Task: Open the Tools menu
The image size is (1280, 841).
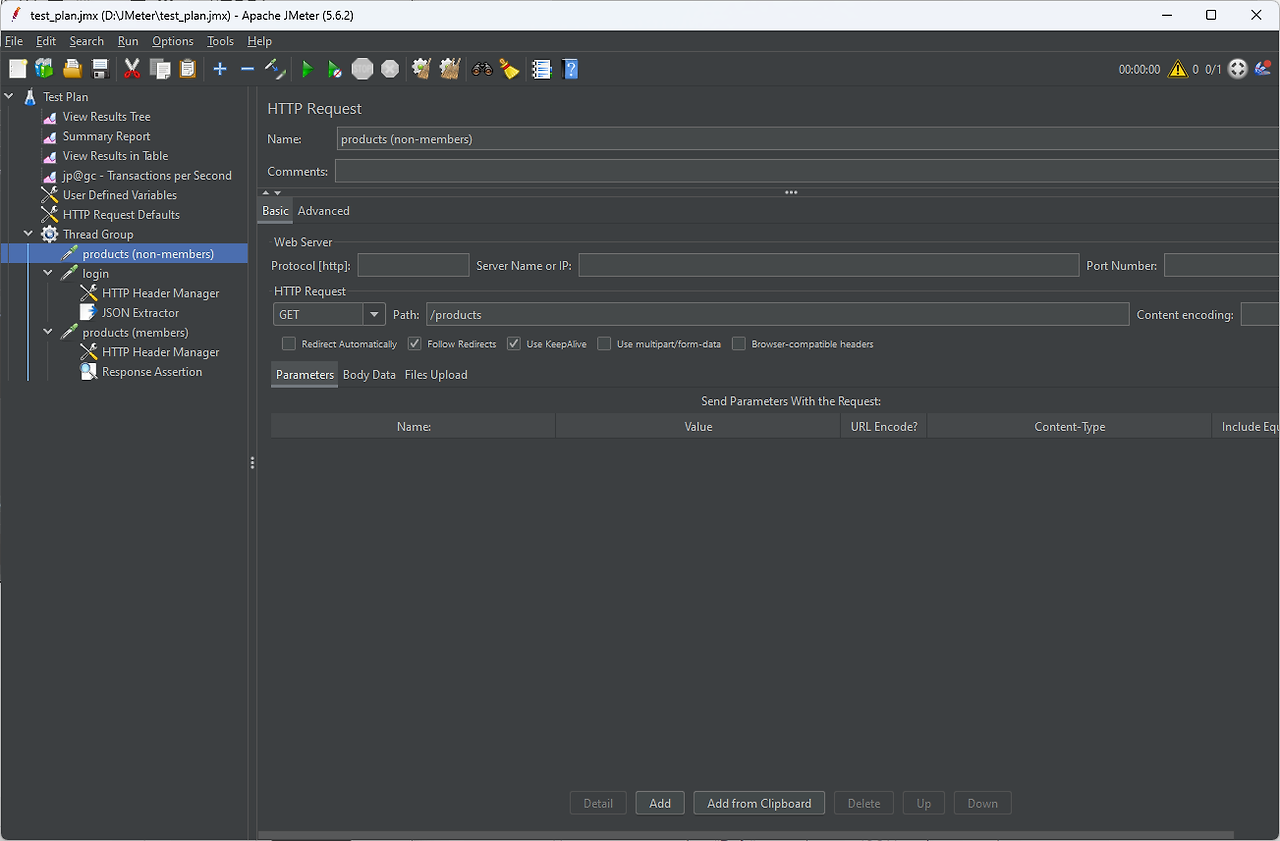Action: 220,41
